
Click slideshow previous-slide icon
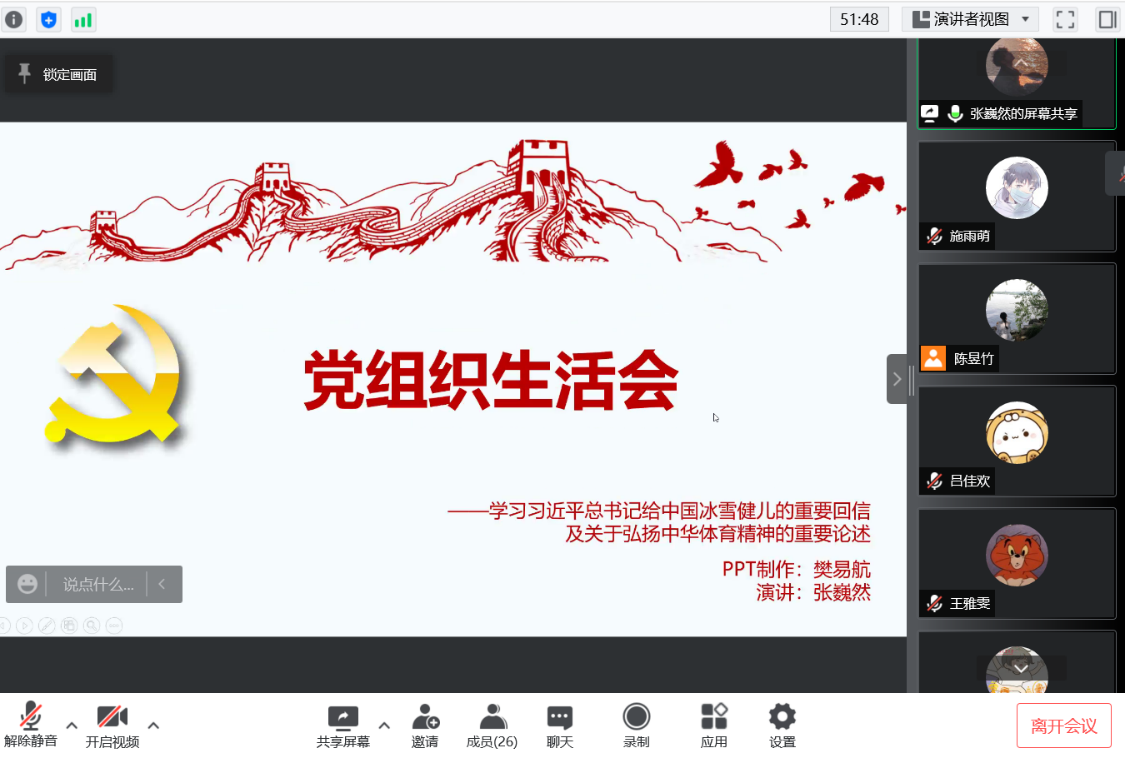(x=4, y=626)
